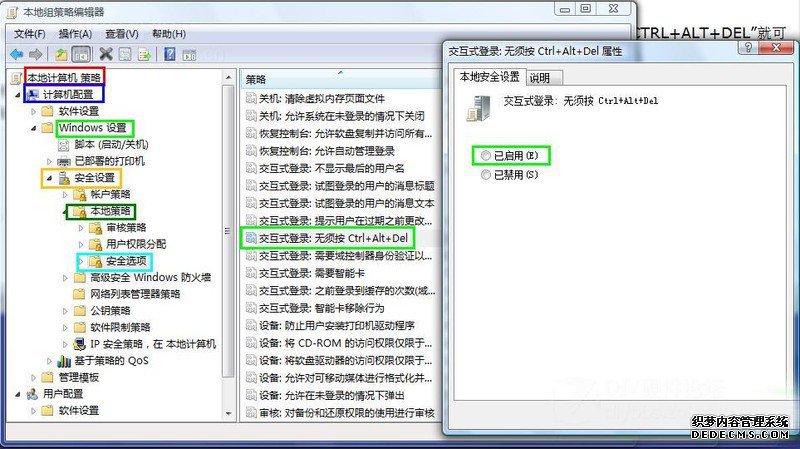800x449 pixels.
Task: Select policy 交互式登录: 智能卡移除行为
Action: pyautogui.click(x=321, y=308)
